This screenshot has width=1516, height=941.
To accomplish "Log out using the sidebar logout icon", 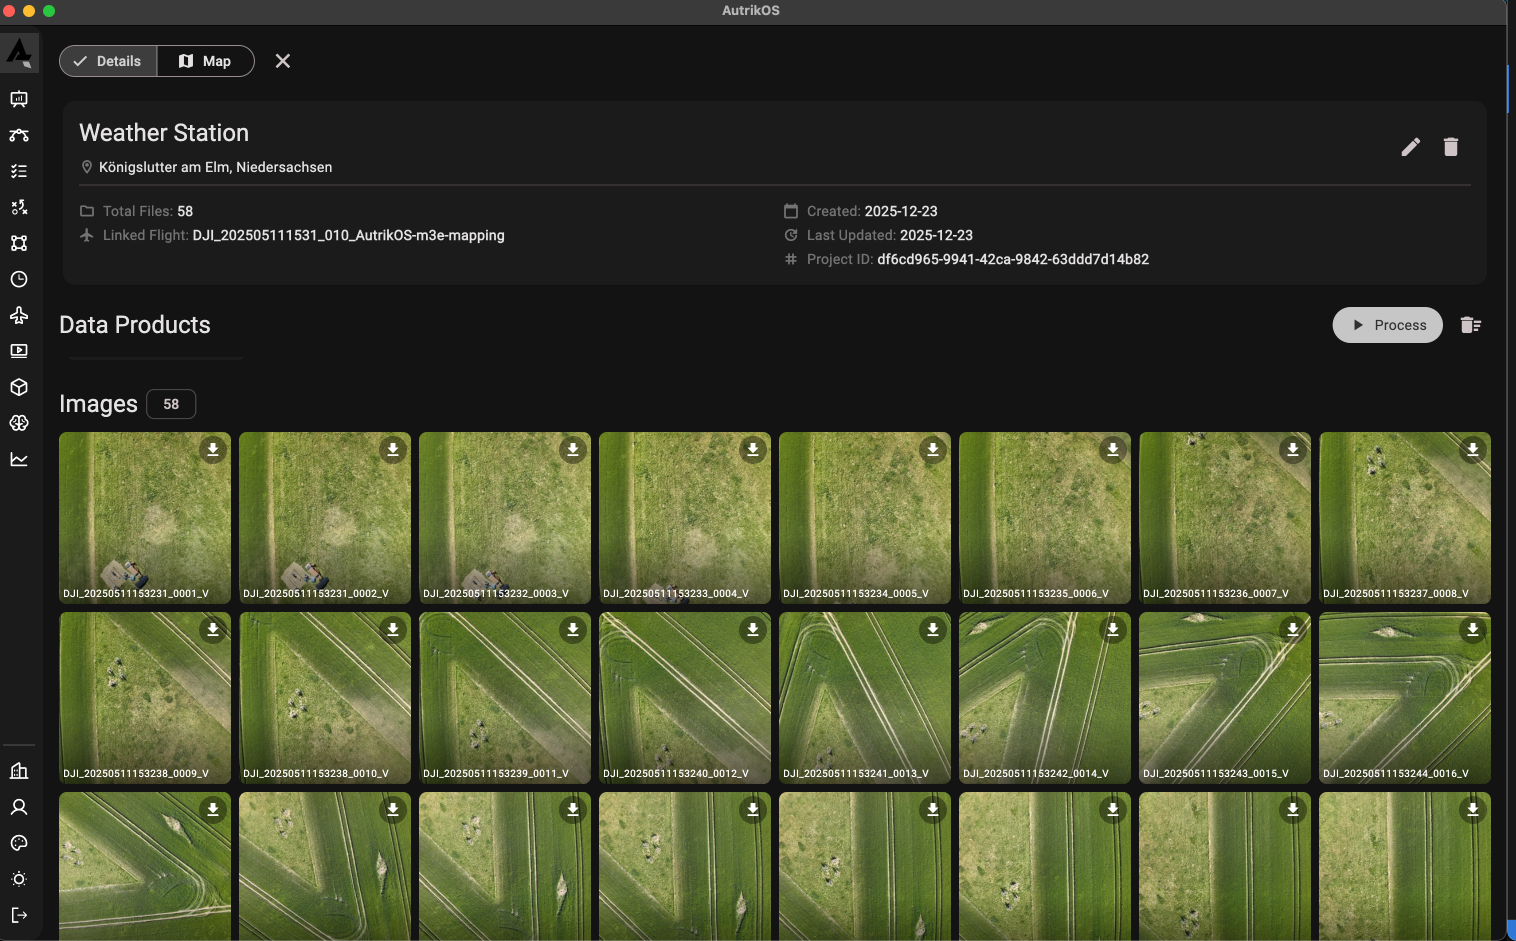I will coord(19,915).
